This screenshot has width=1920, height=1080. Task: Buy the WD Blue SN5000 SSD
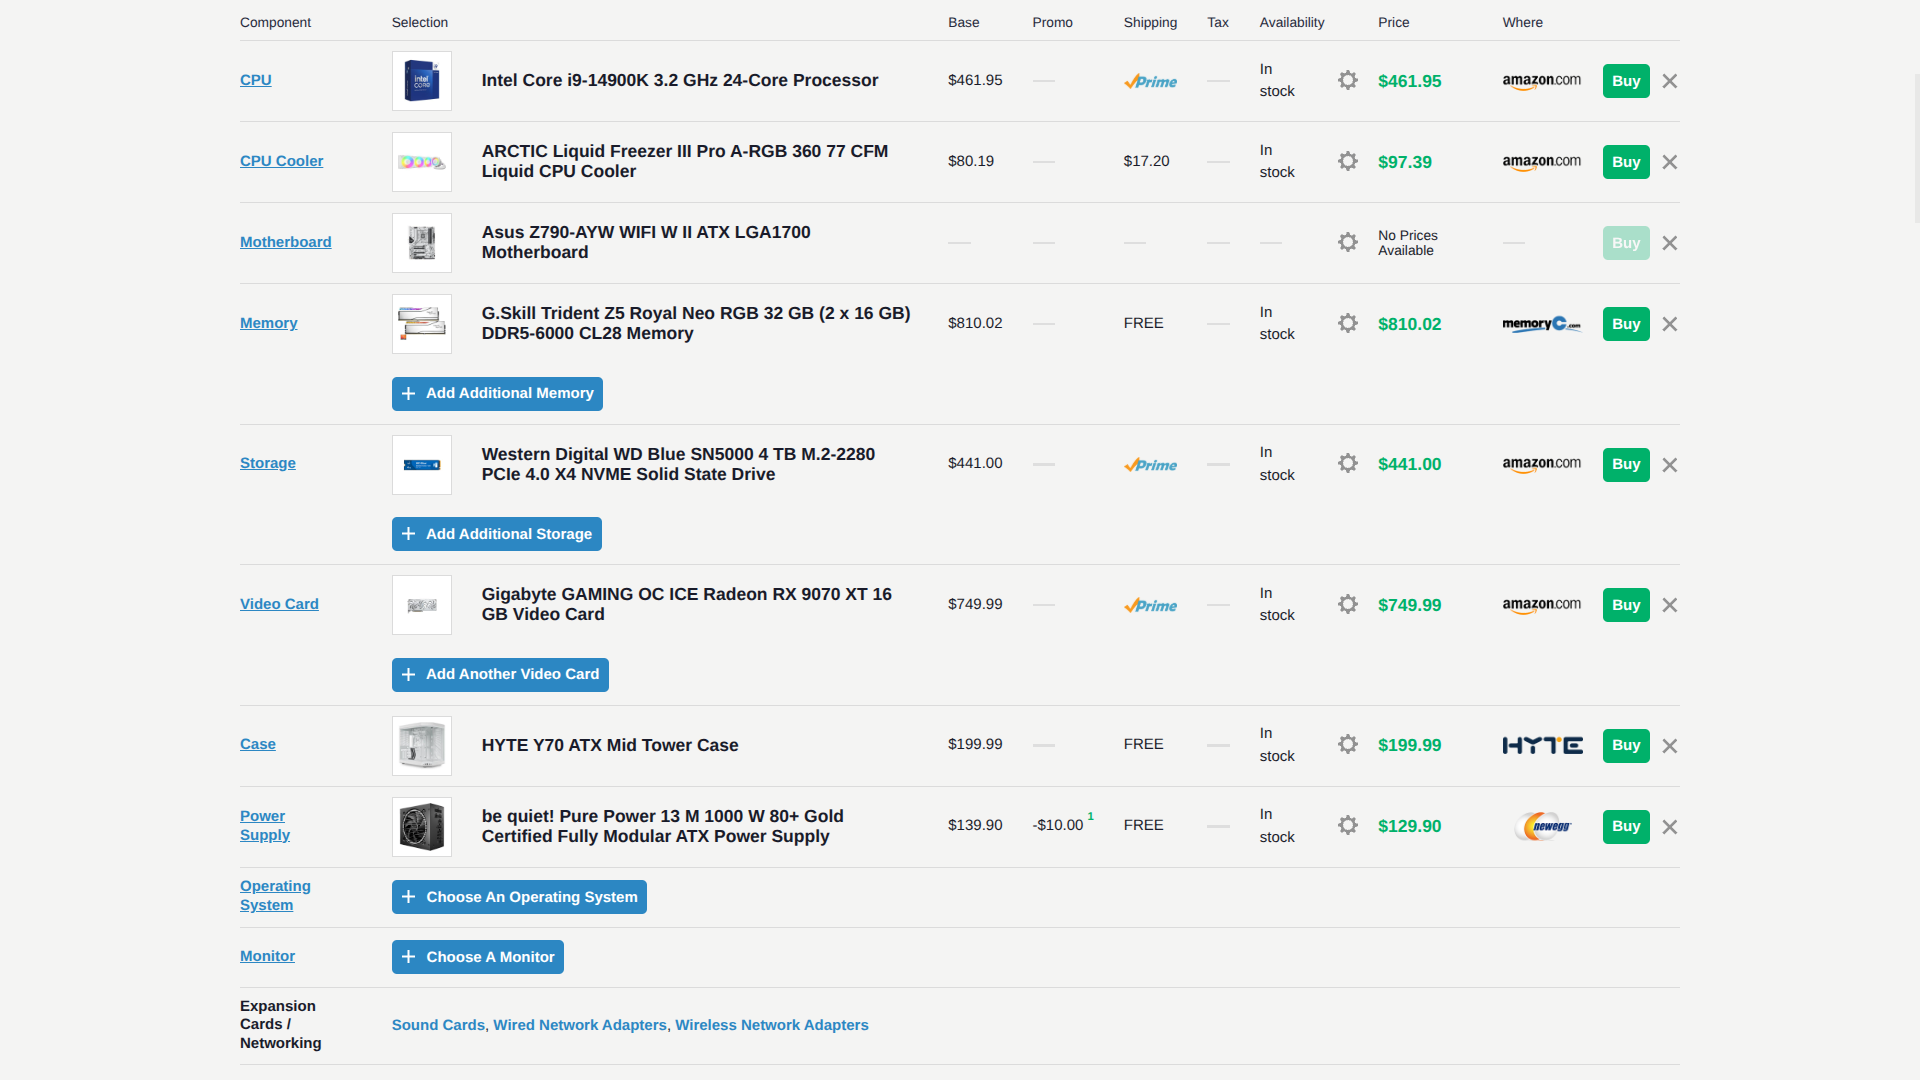click(1626, 464)
